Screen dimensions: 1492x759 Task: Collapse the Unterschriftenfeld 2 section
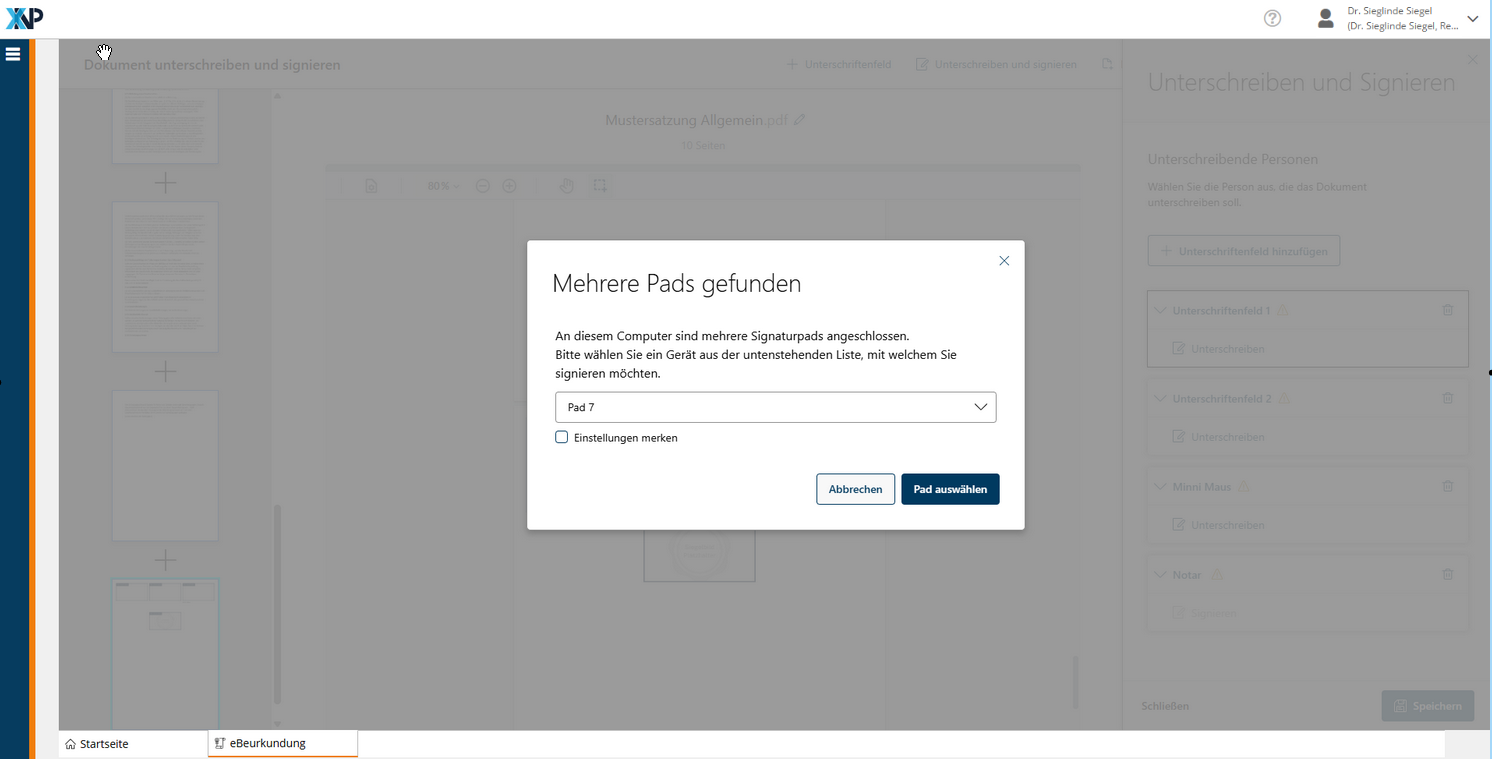1160,399
